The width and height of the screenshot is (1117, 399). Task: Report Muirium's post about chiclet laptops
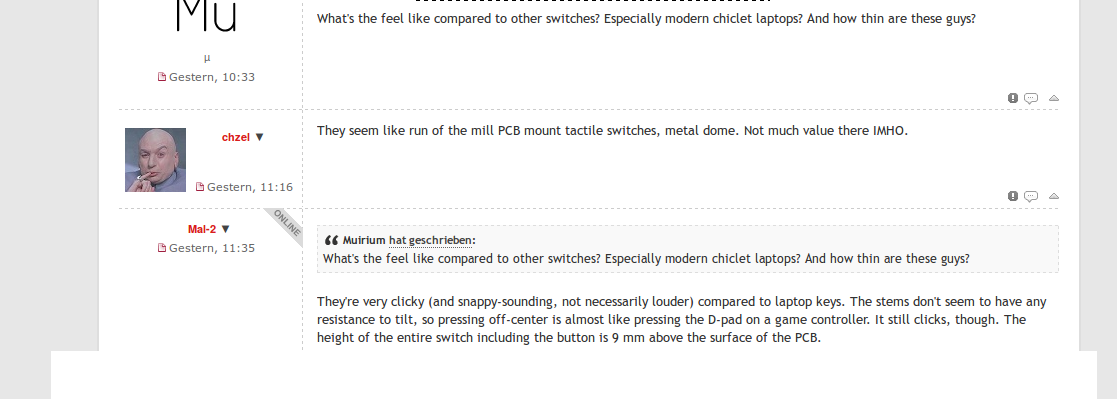(1012, 98)
